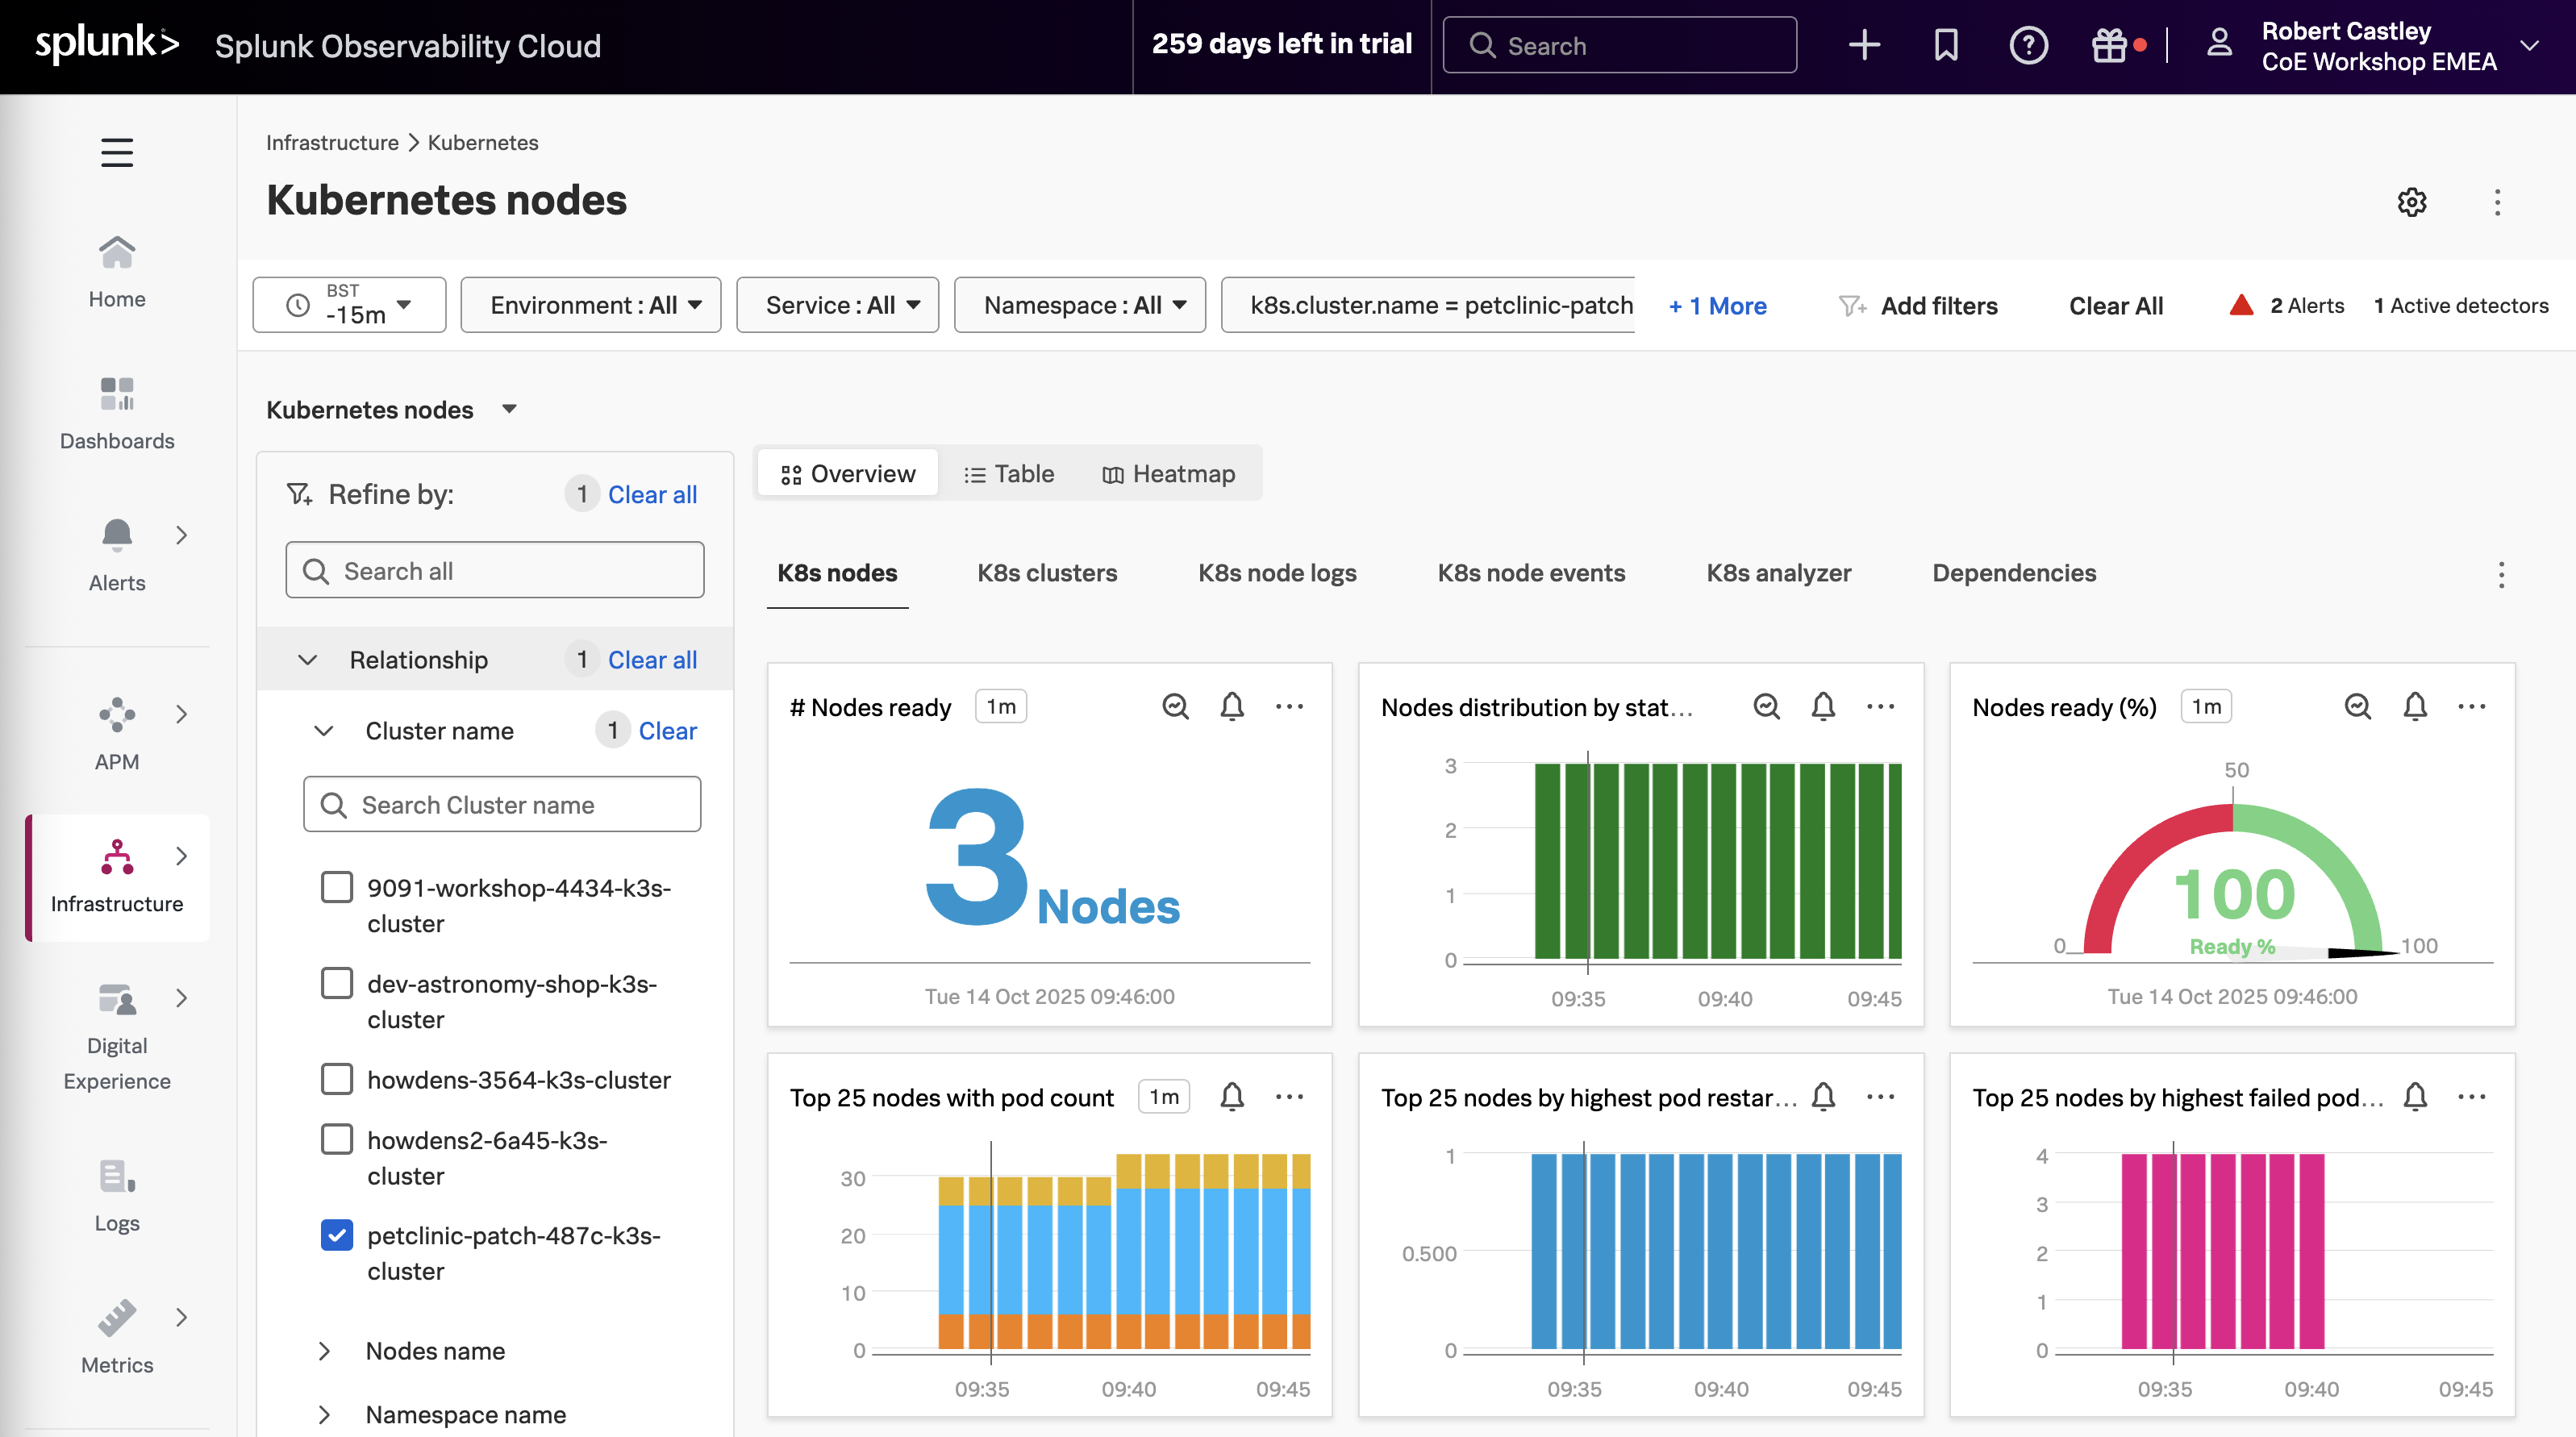Open the help question mark icon
Image resolution: width=2576 pixels, height=1437 pixels.
(2028, 45)
